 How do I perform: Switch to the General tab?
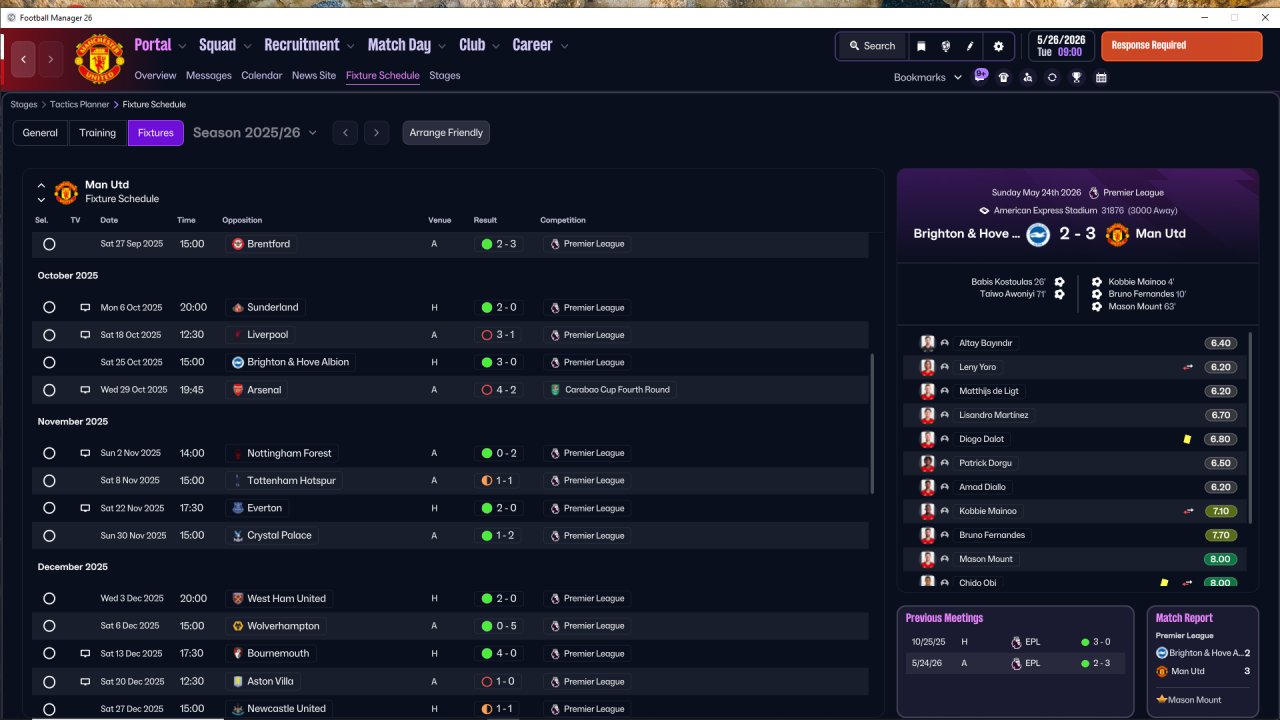(40, 133)
